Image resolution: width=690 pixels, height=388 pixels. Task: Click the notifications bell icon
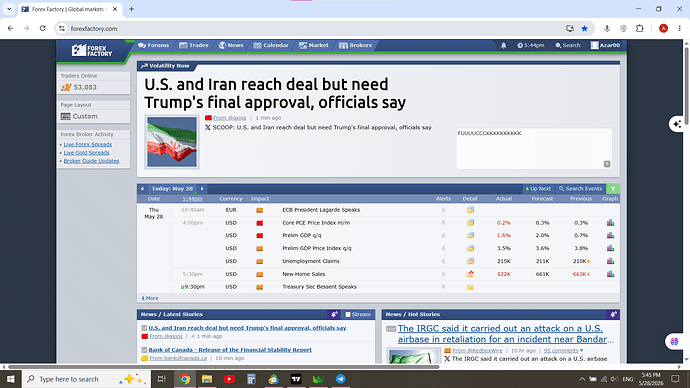503,45
